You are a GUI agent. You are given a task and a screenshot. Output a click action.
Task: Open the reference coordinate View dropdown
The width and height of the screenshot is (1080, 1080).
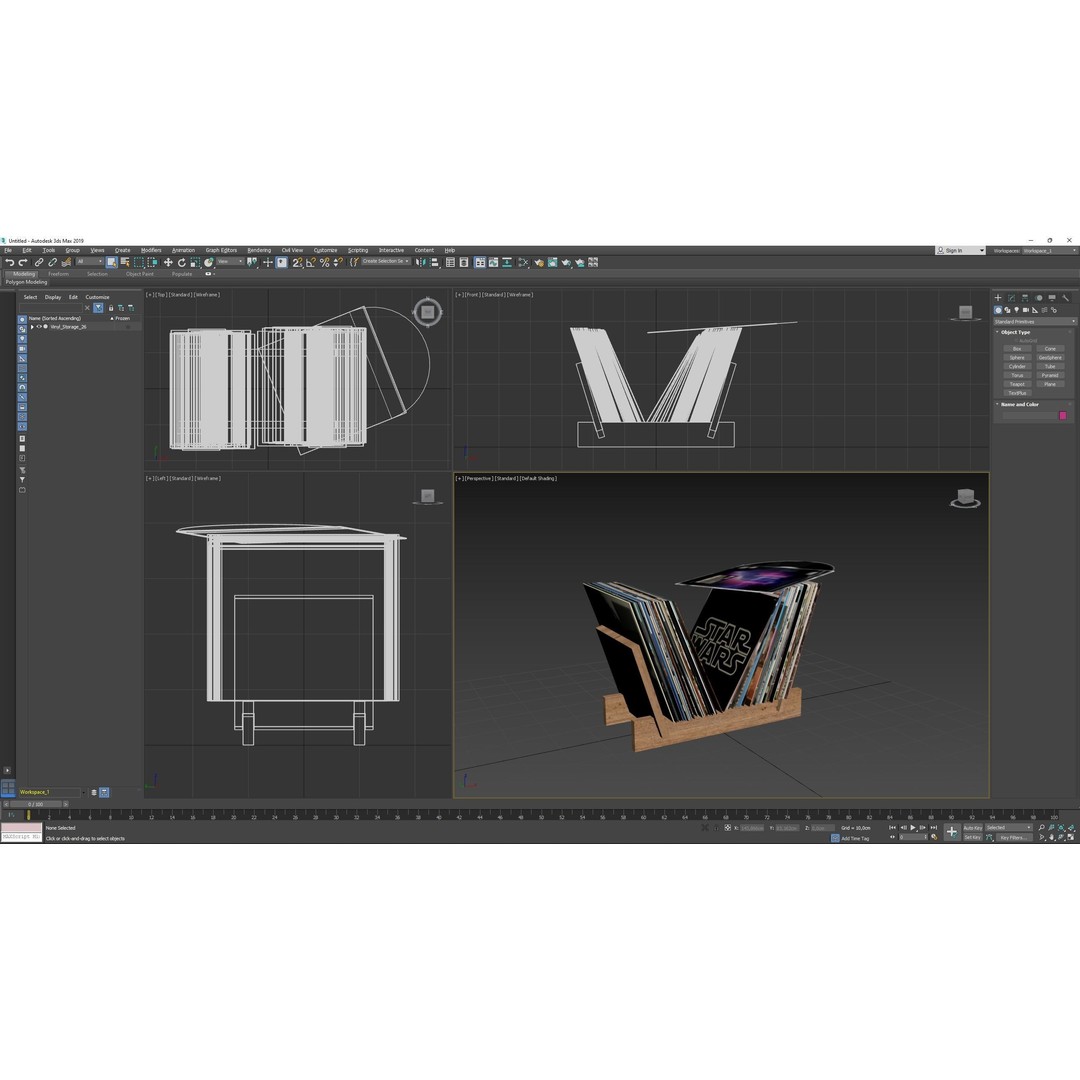229,262
